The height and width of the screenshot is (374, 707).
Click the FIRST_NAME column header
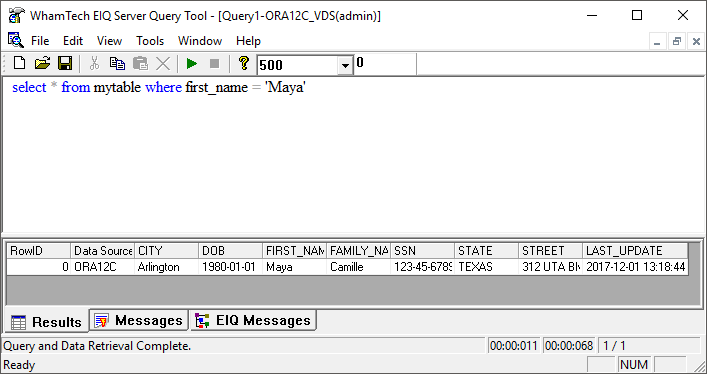tap(294, 251)
